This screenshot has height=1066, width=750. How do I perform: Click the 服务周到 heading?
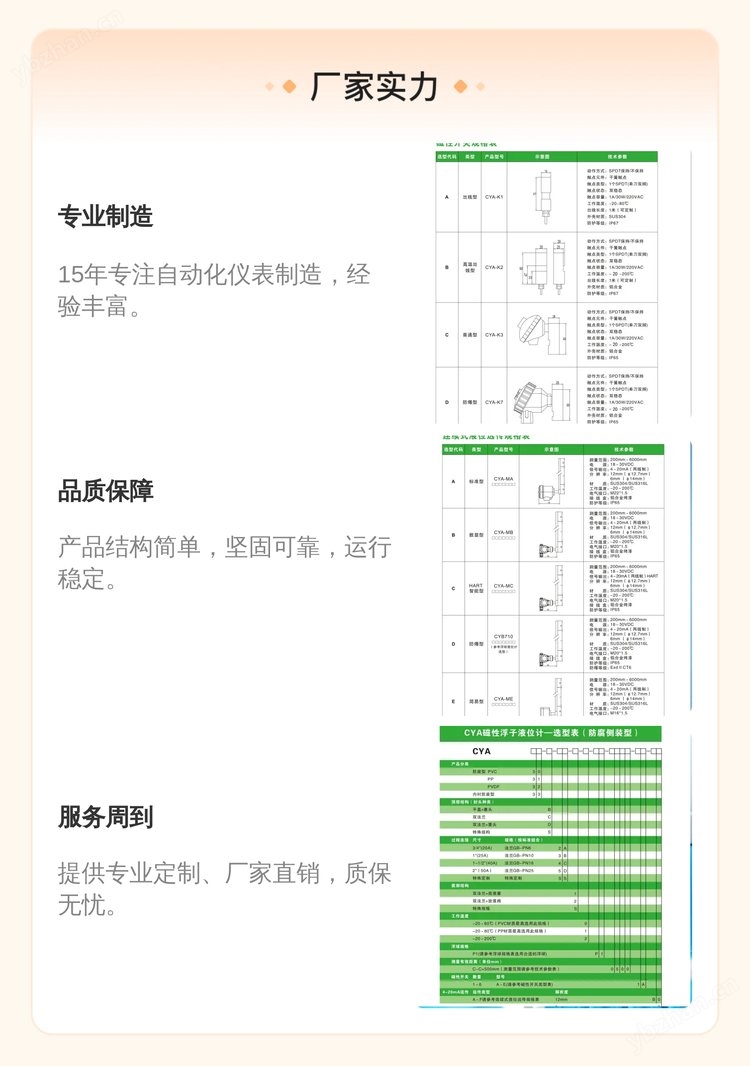(x=105, y=816)
